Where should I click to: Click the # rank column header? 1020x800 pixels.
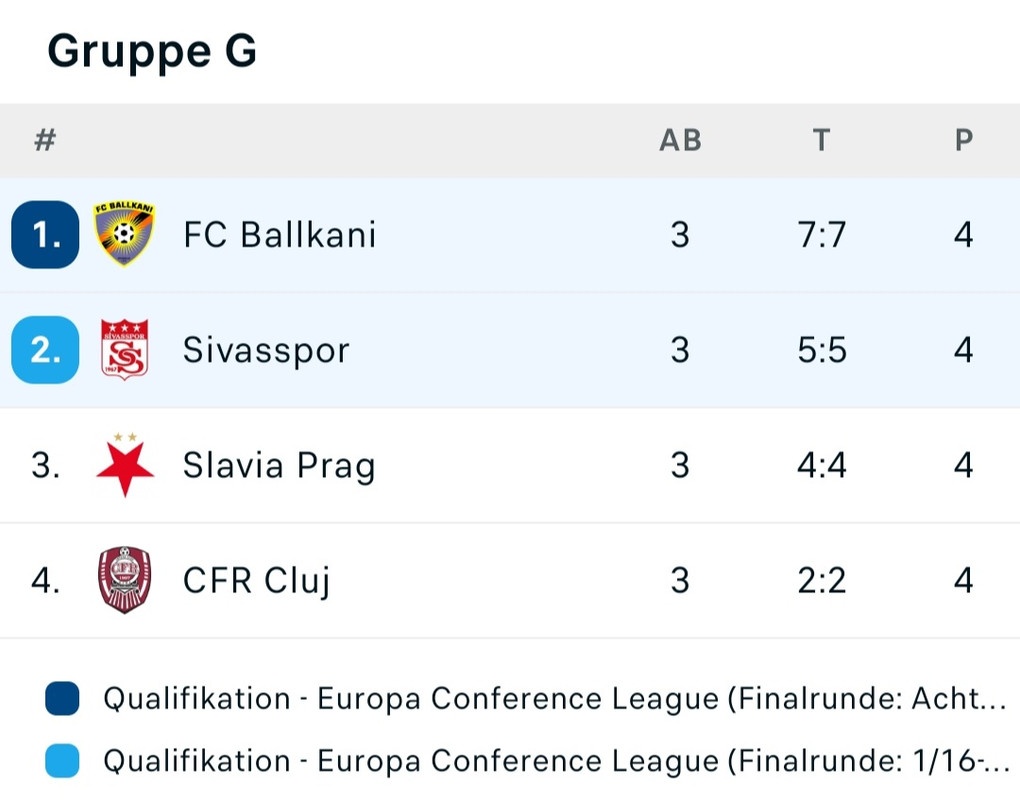click(44, 140)
